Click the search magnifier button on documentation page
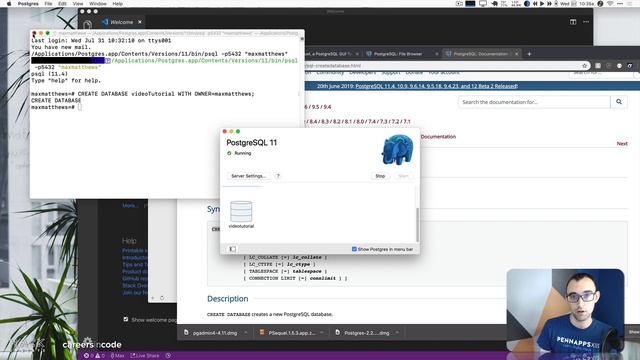The image size is (640, 360). pyautogui.click(x=619, y=102)
